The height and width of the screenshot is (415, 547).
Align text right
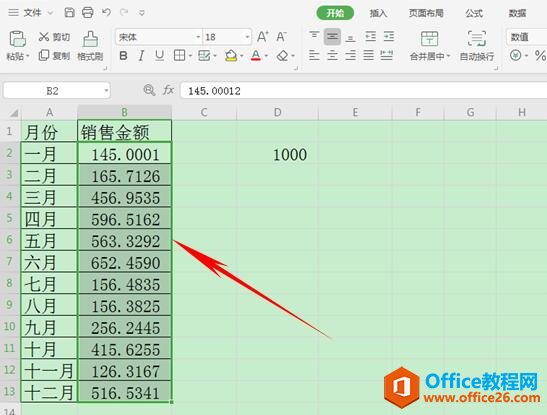(x=351, y=55)
